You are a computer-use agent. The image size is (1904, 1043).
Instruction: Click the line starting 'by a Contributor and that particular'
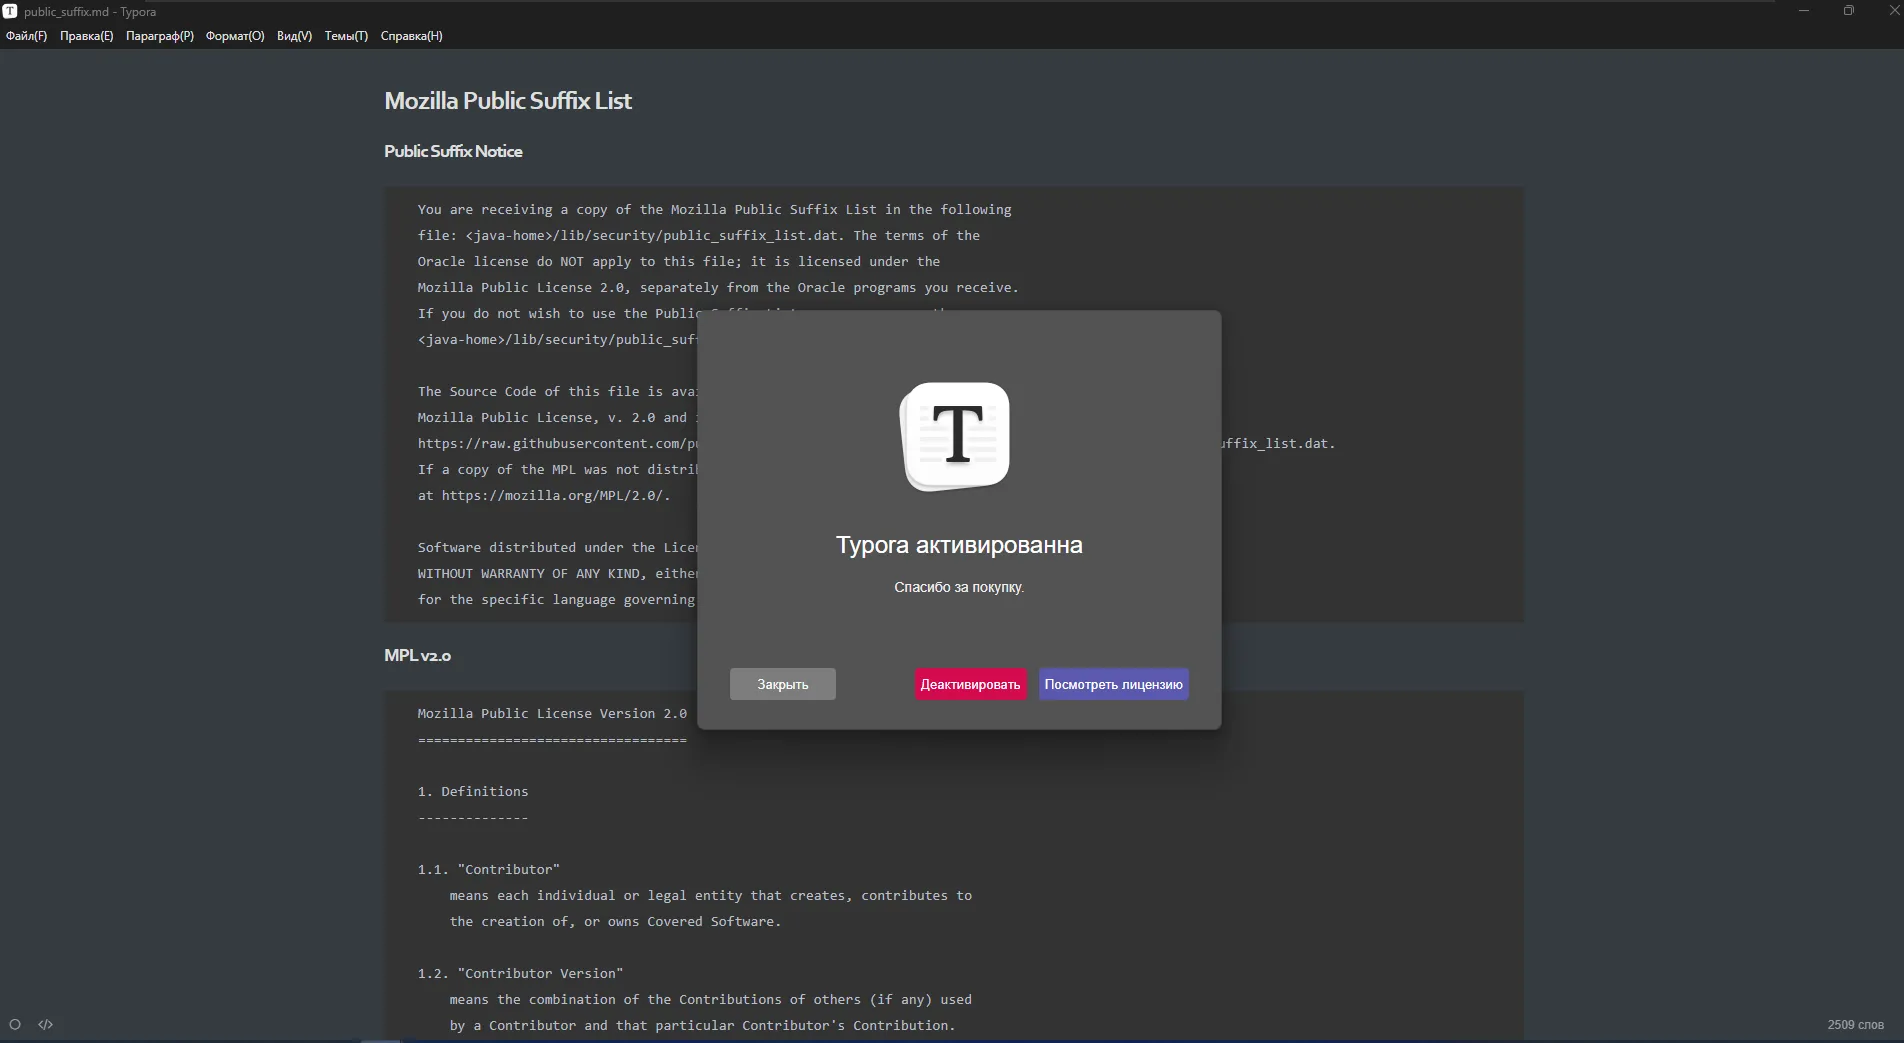[x=702, y=1026]
